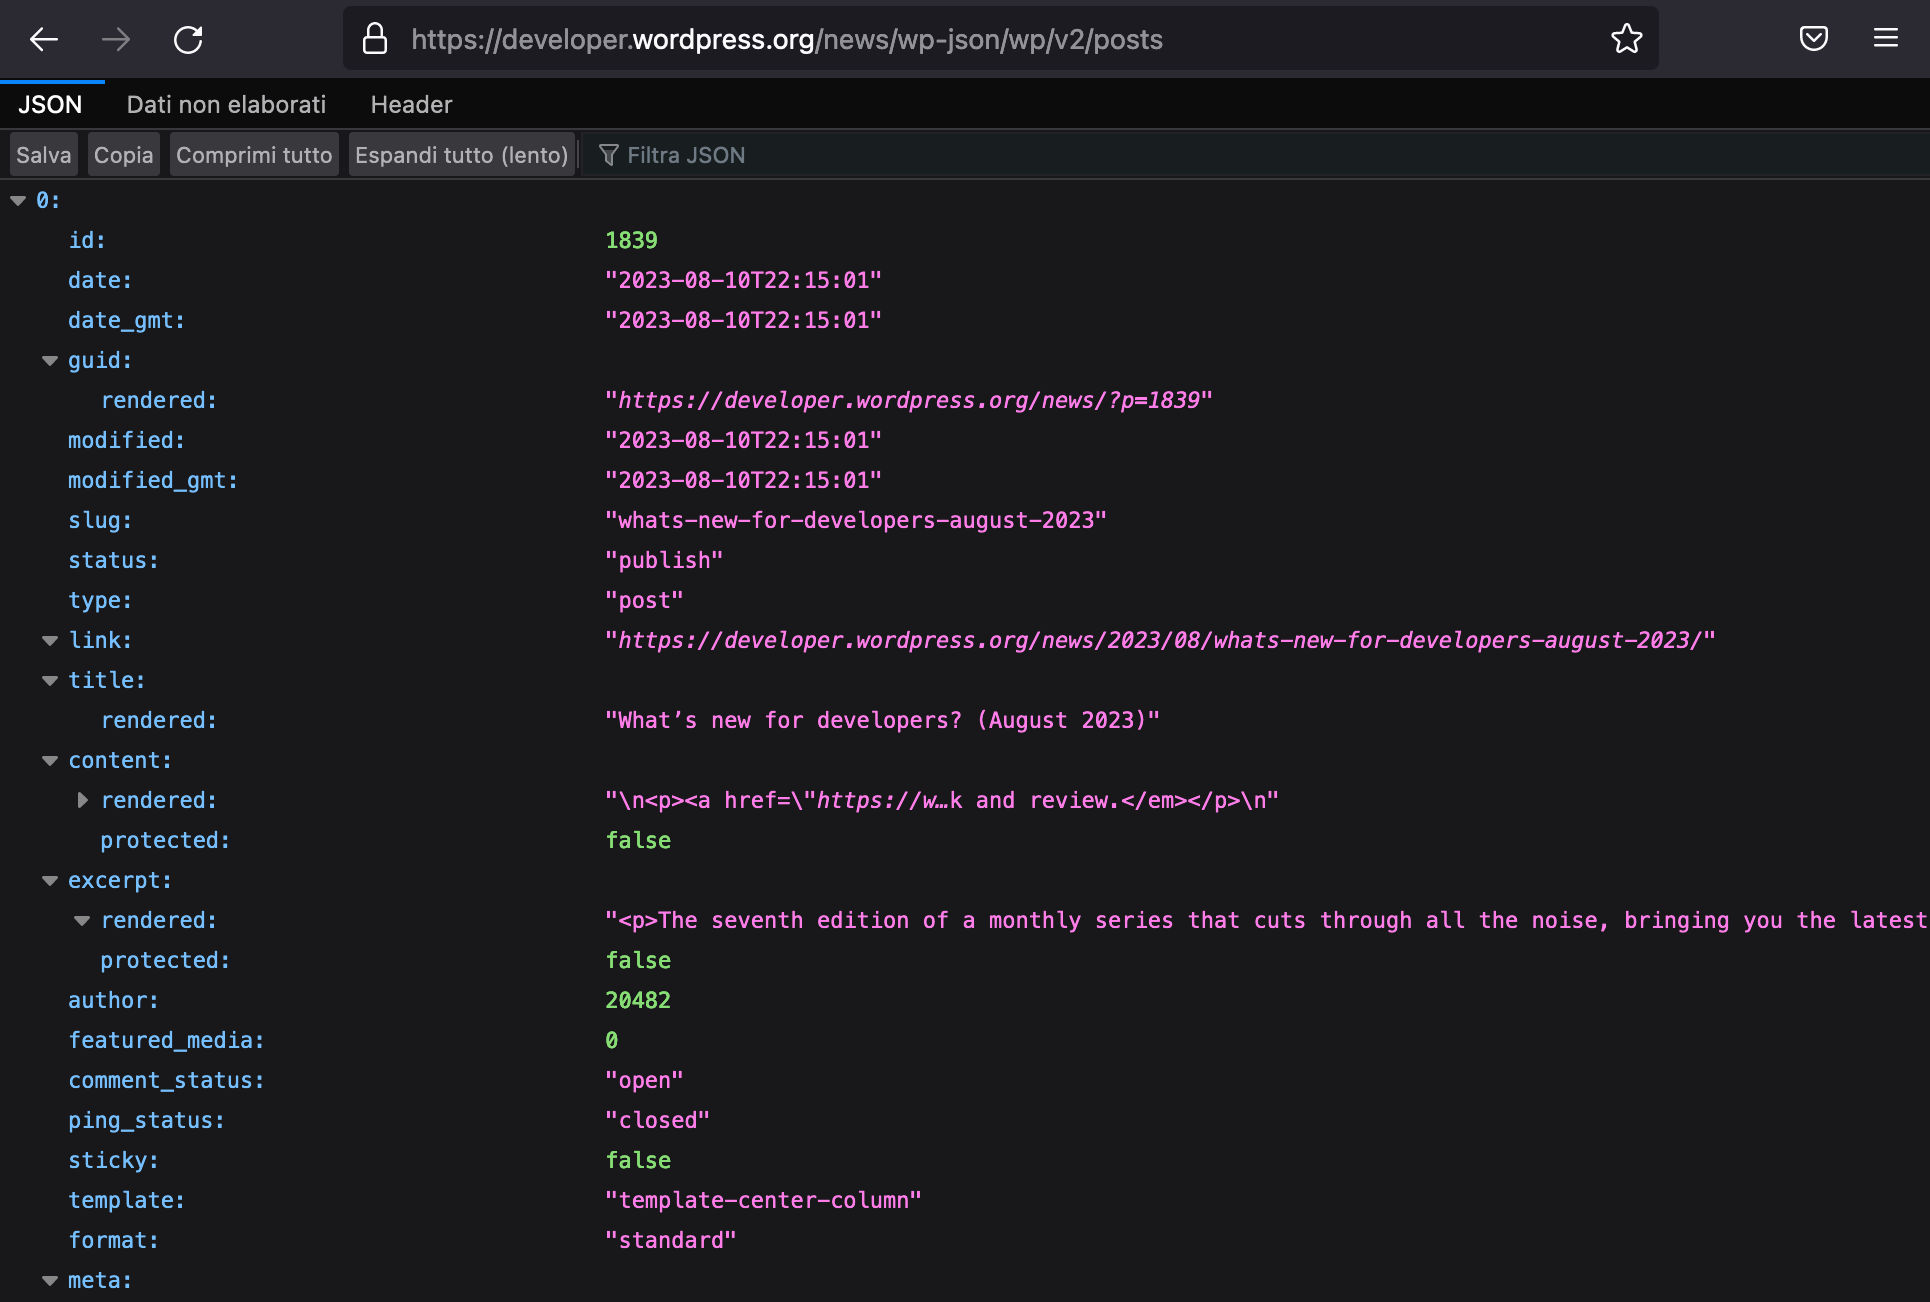Image resolution: width=1930 pixels, height=1302 pixels.
Task: Click the filter funnel icon
Action: (608, 155)
